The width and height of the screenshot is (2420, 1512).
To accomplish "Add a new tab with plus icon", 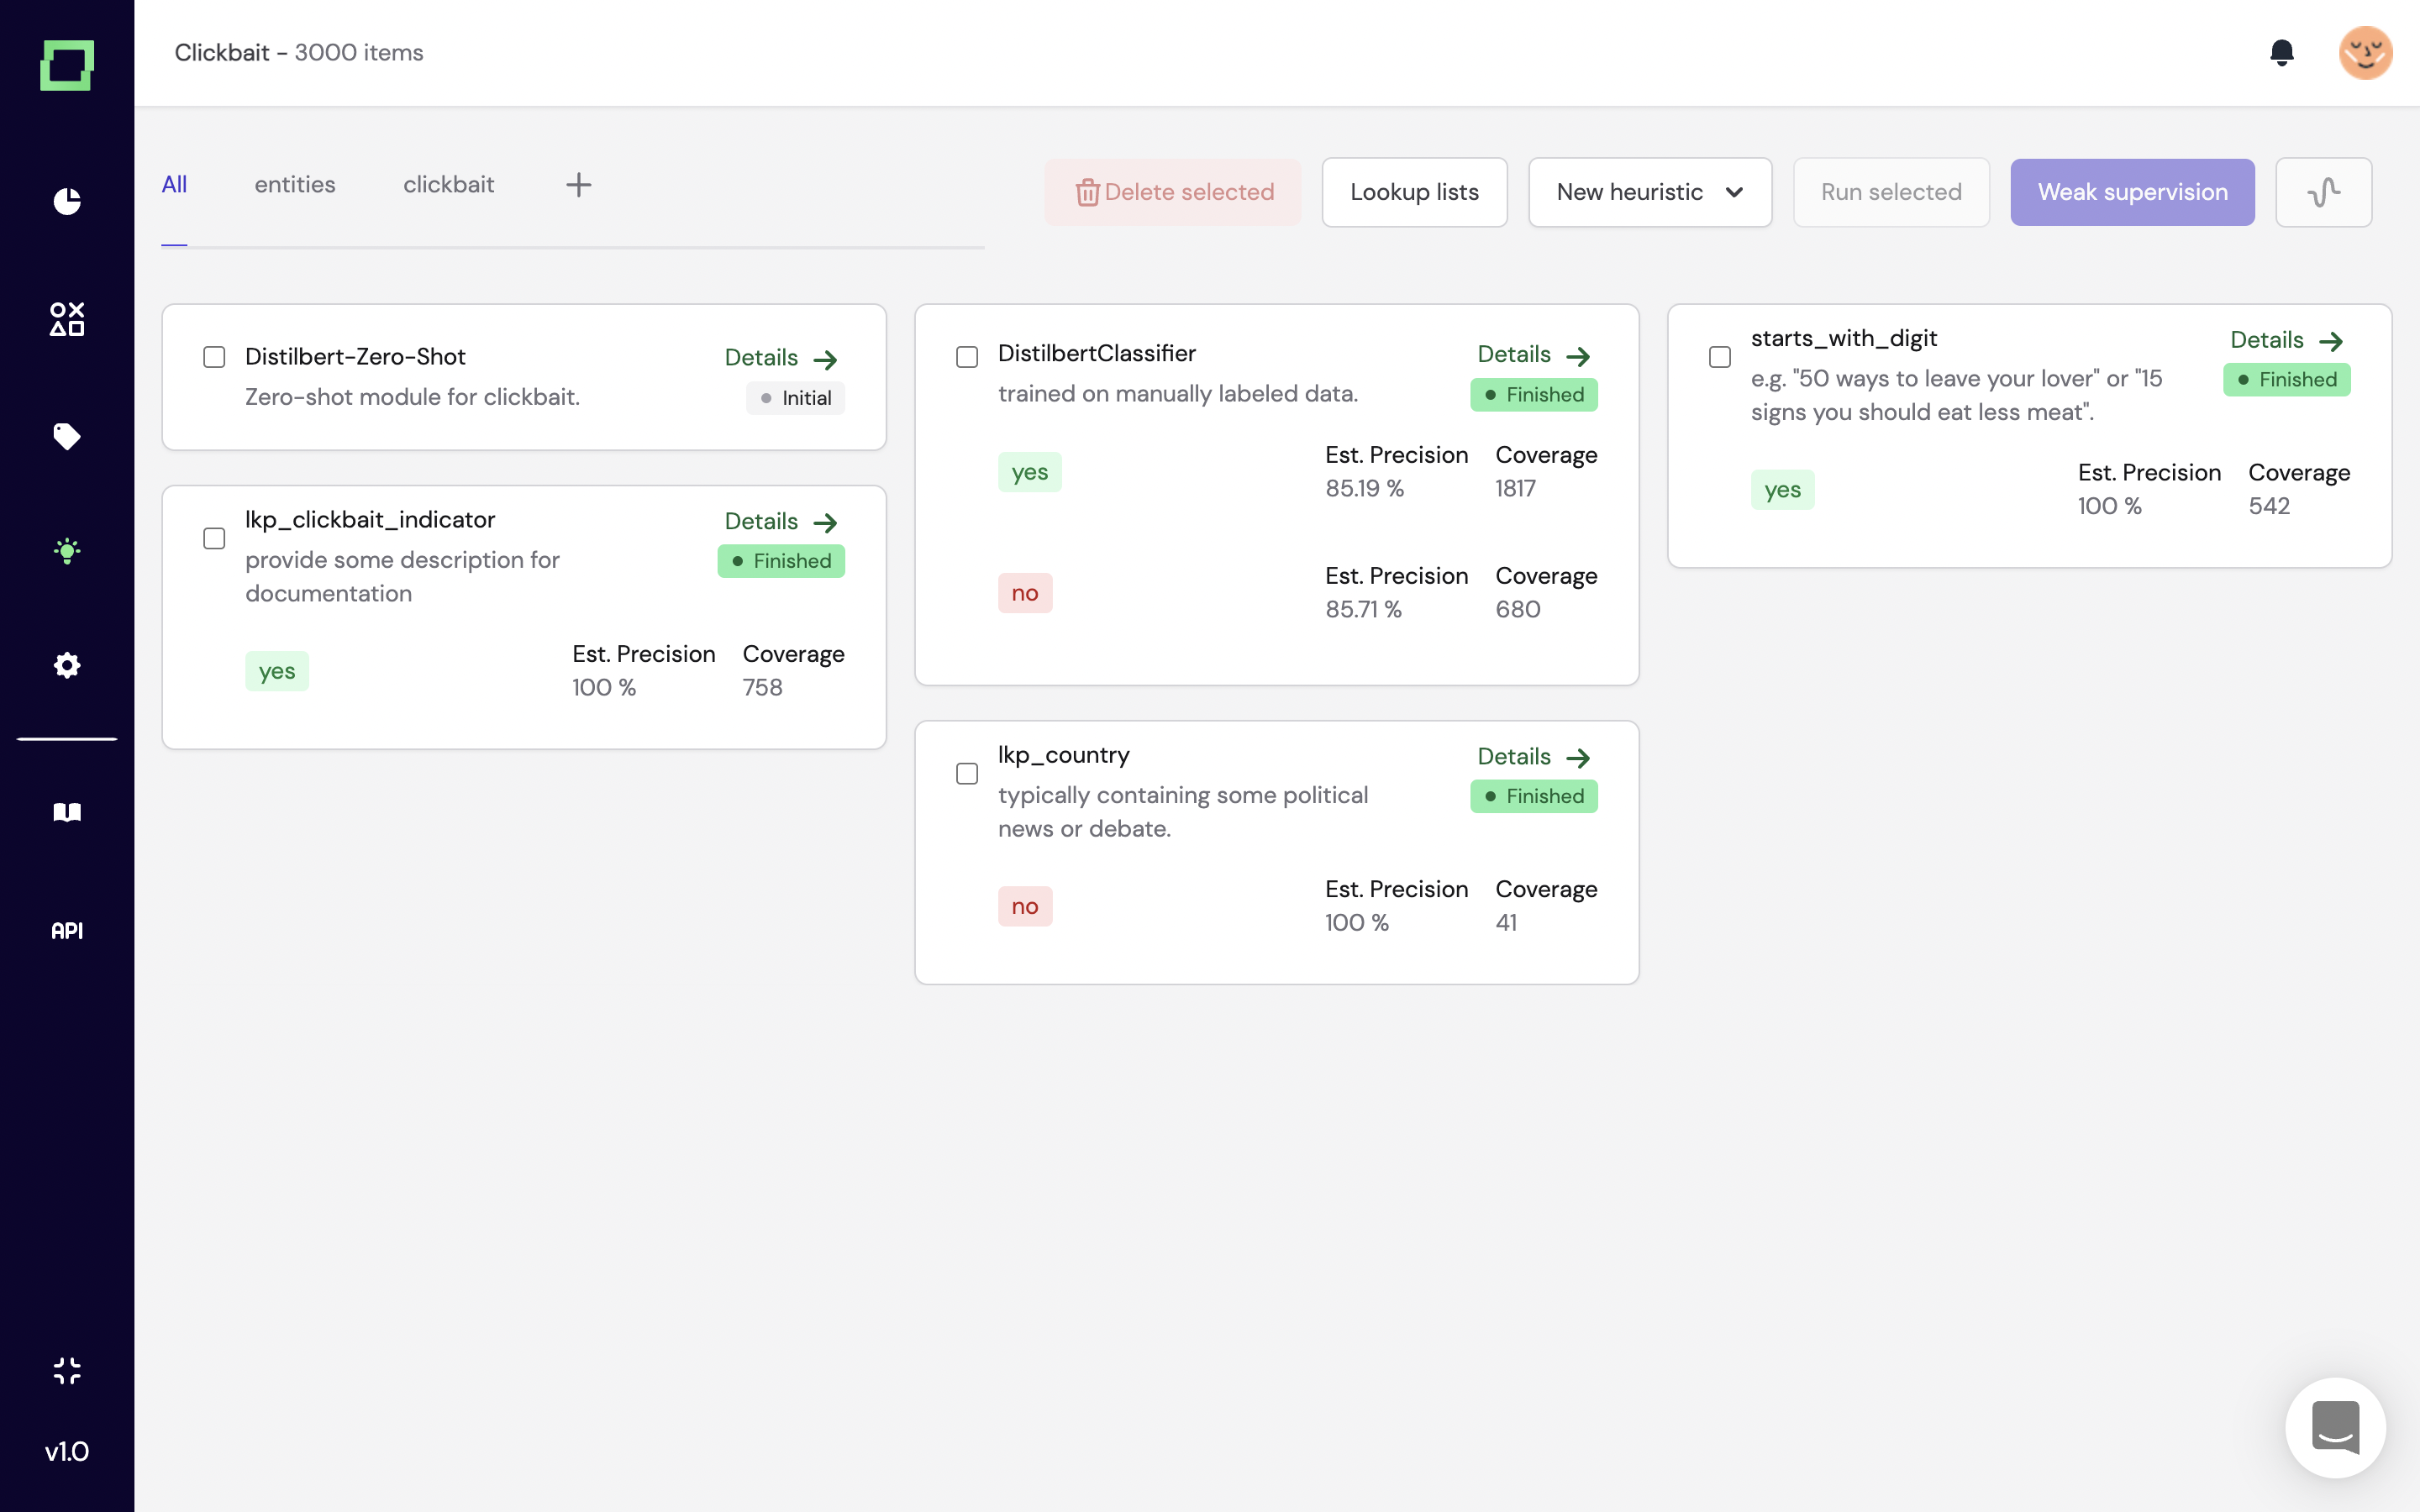I will (x=578, y=185).
